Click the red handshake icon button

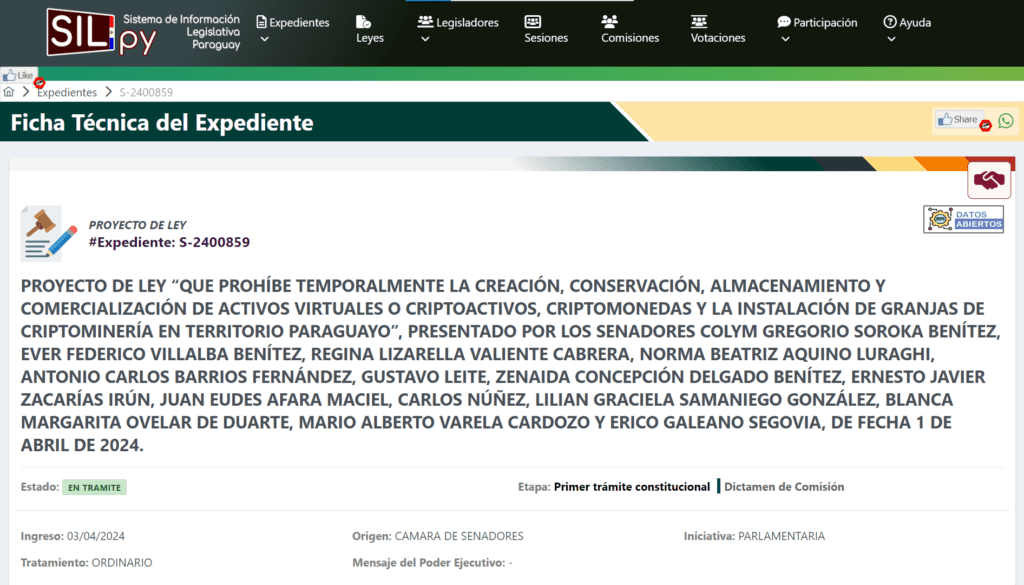(x=989, y=180)
